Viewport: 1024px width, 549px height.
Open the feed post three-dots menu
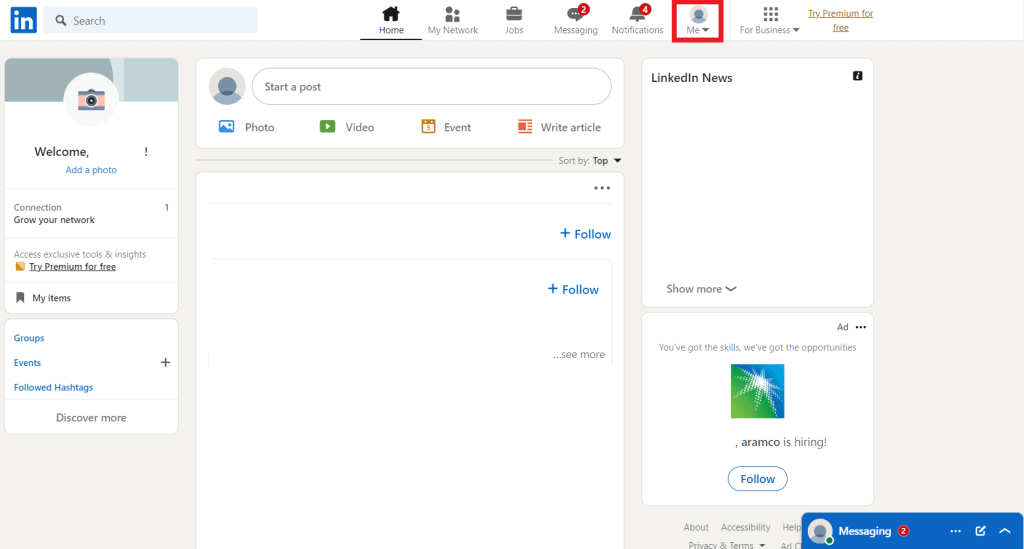pyautogui.click(x=602, y=188)
